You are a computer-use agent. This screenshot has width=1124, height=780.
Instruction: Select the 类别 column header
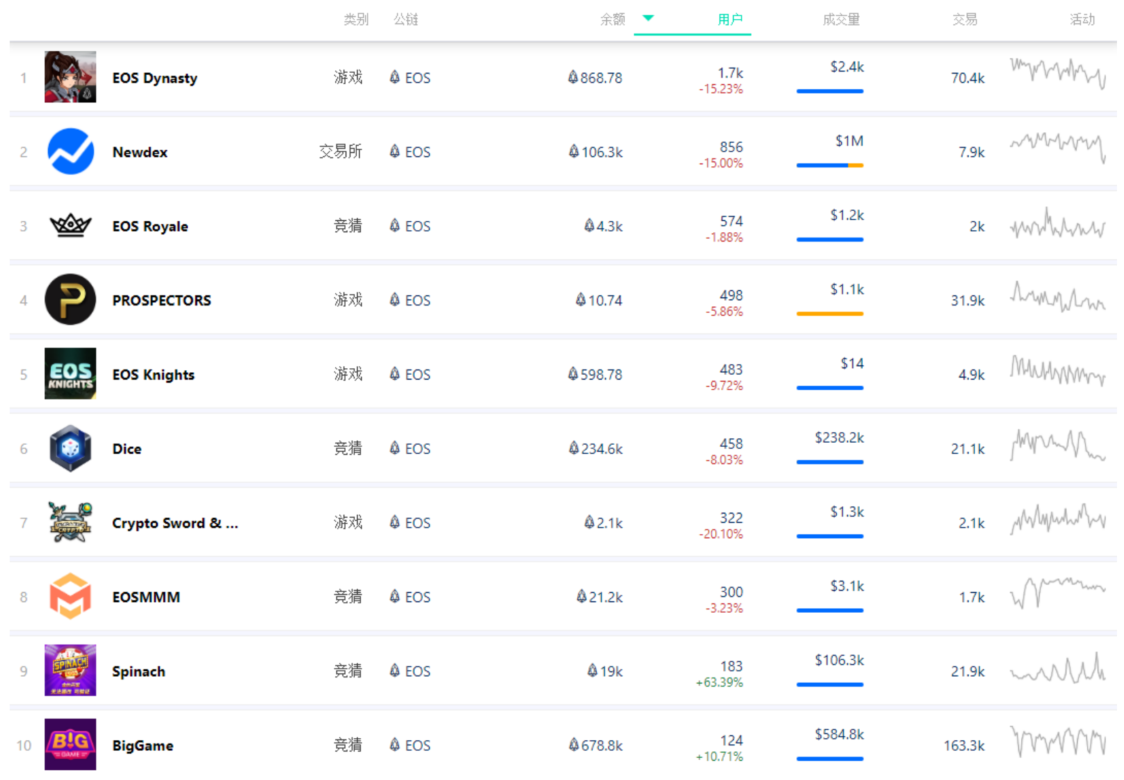(x=356, y=19)
